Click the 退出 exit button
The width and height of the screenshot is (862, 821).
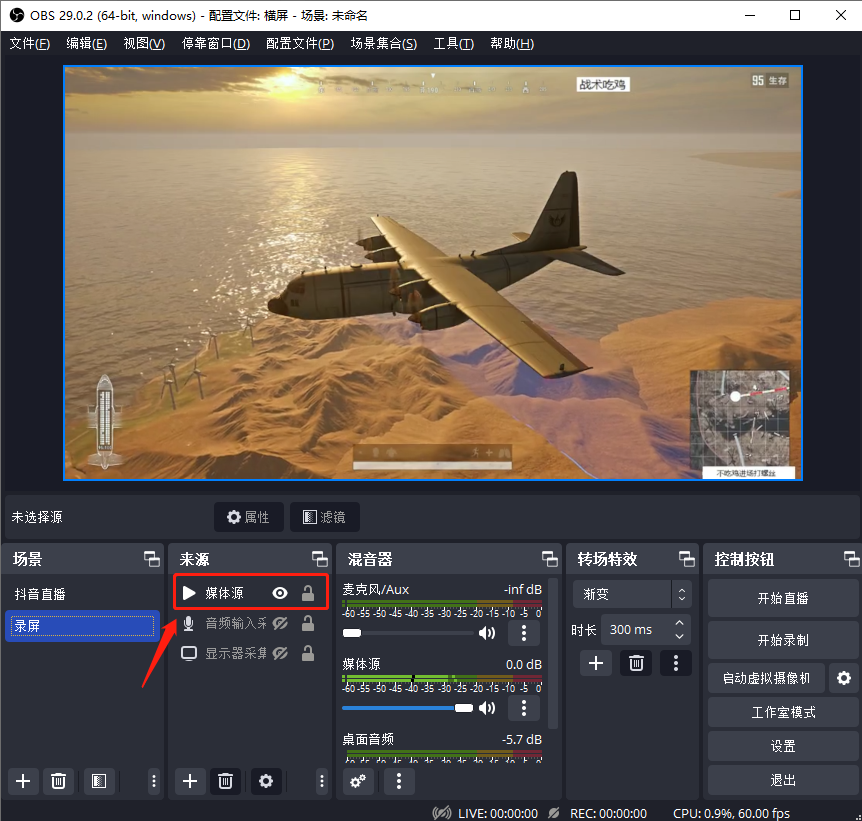coord(783,780)
